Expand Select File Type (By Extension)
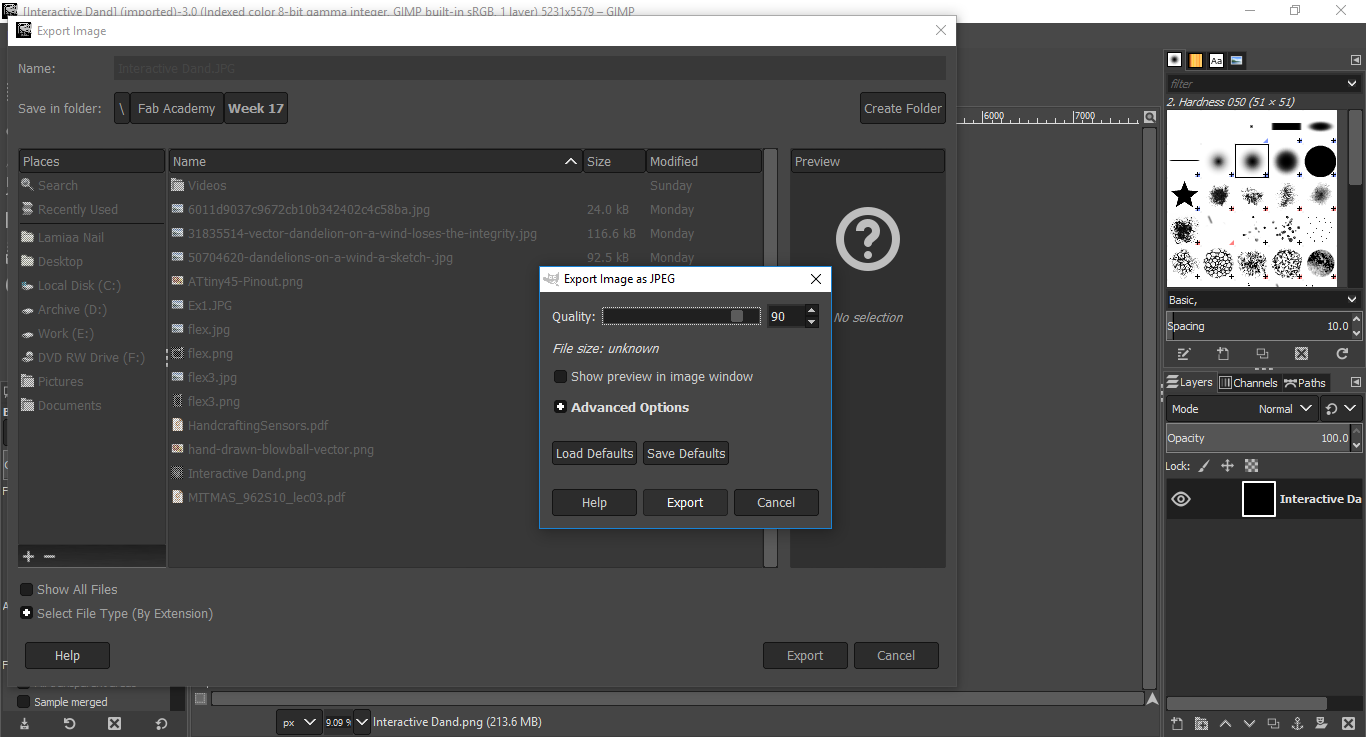 27,613
